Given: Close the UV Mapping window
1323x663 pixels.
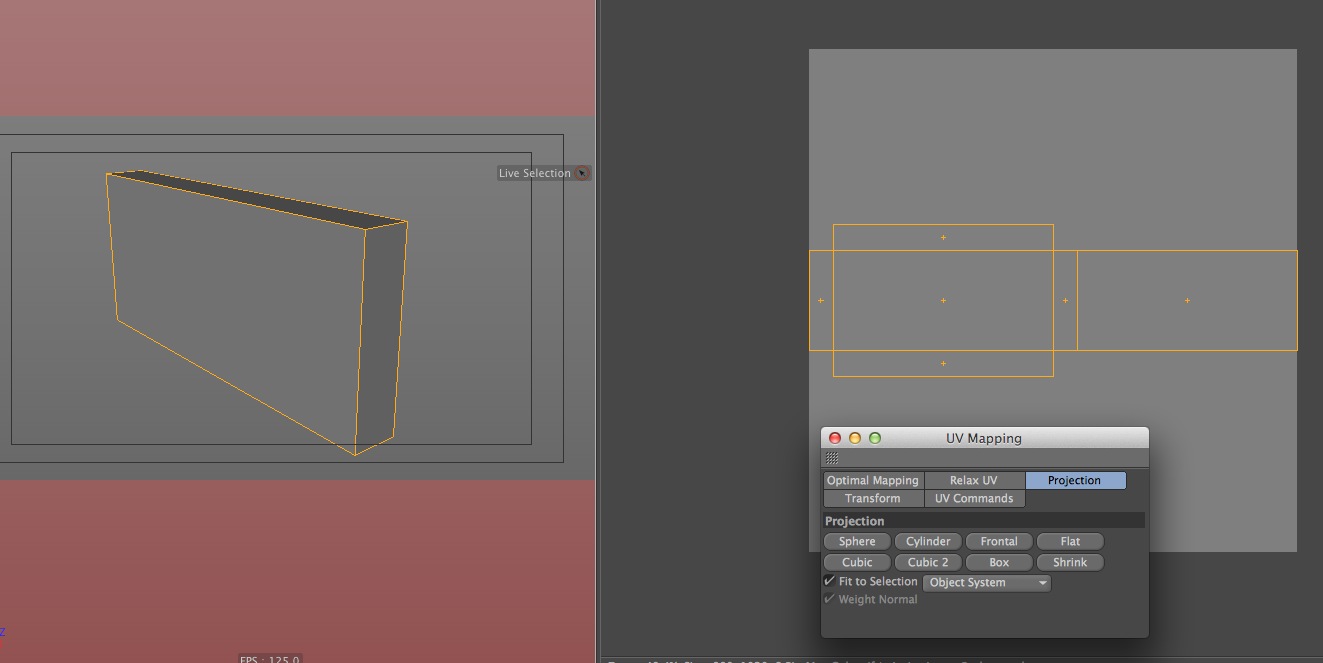Looking at the screenshot, I should [835, 438].
